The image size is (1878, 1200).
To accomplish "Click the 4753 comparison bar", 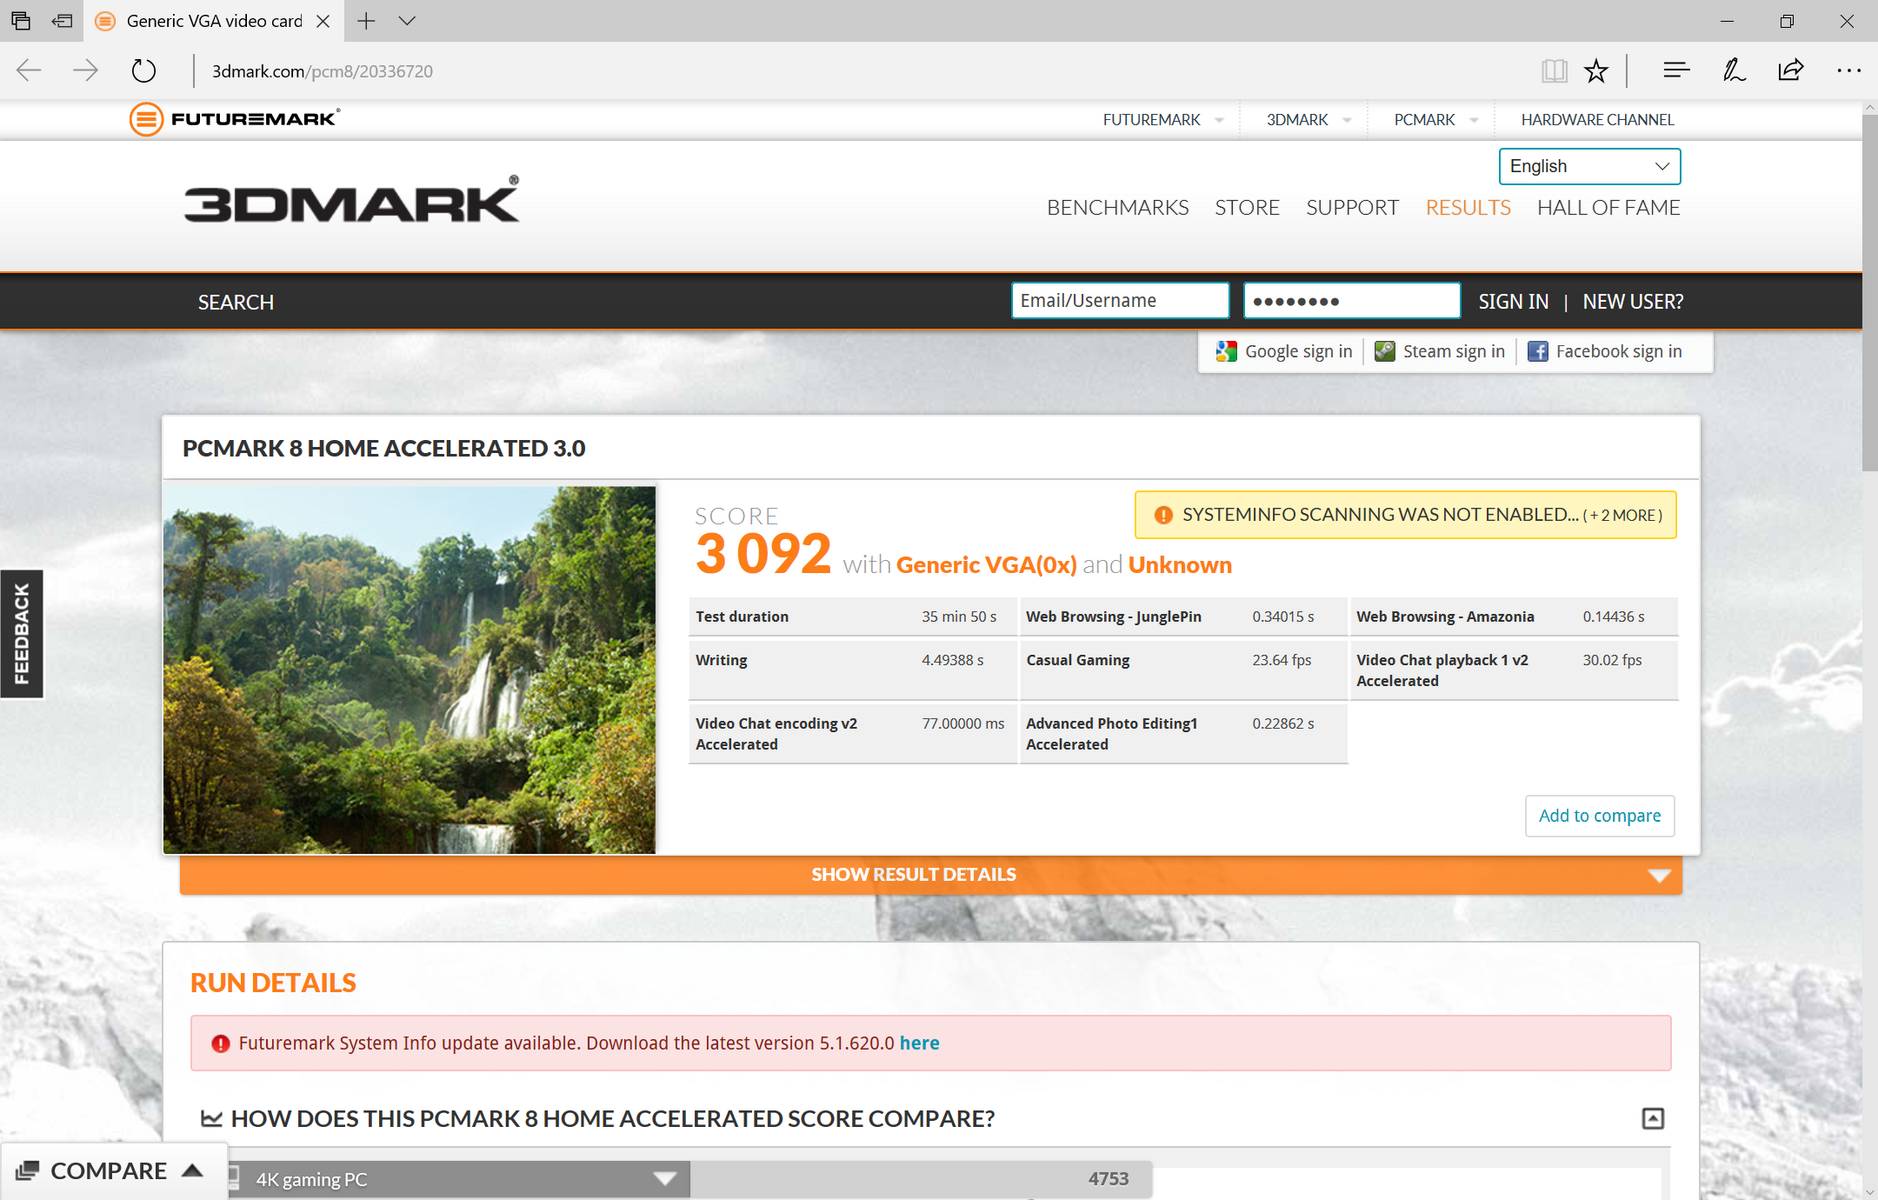I will tap(921, 1179).
